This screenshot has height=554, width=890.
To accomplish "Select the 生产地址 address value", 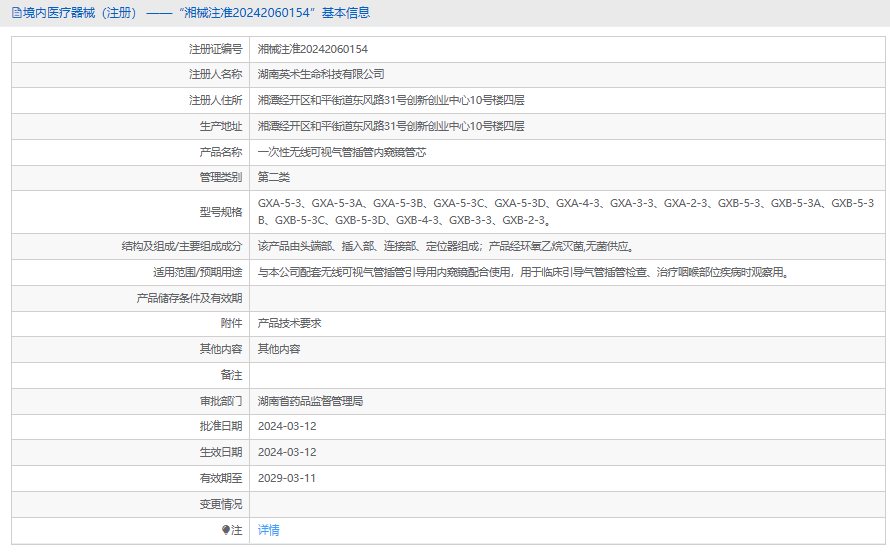I will (x=391, y=126).
